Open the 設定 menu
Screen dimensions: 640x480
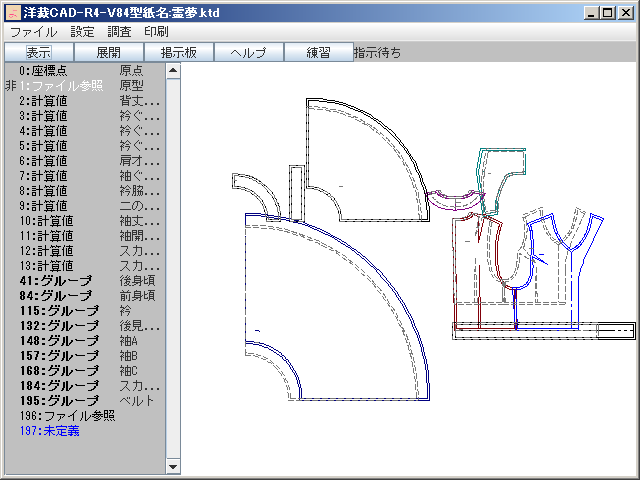pyautogui.click(x=82, y=32)
